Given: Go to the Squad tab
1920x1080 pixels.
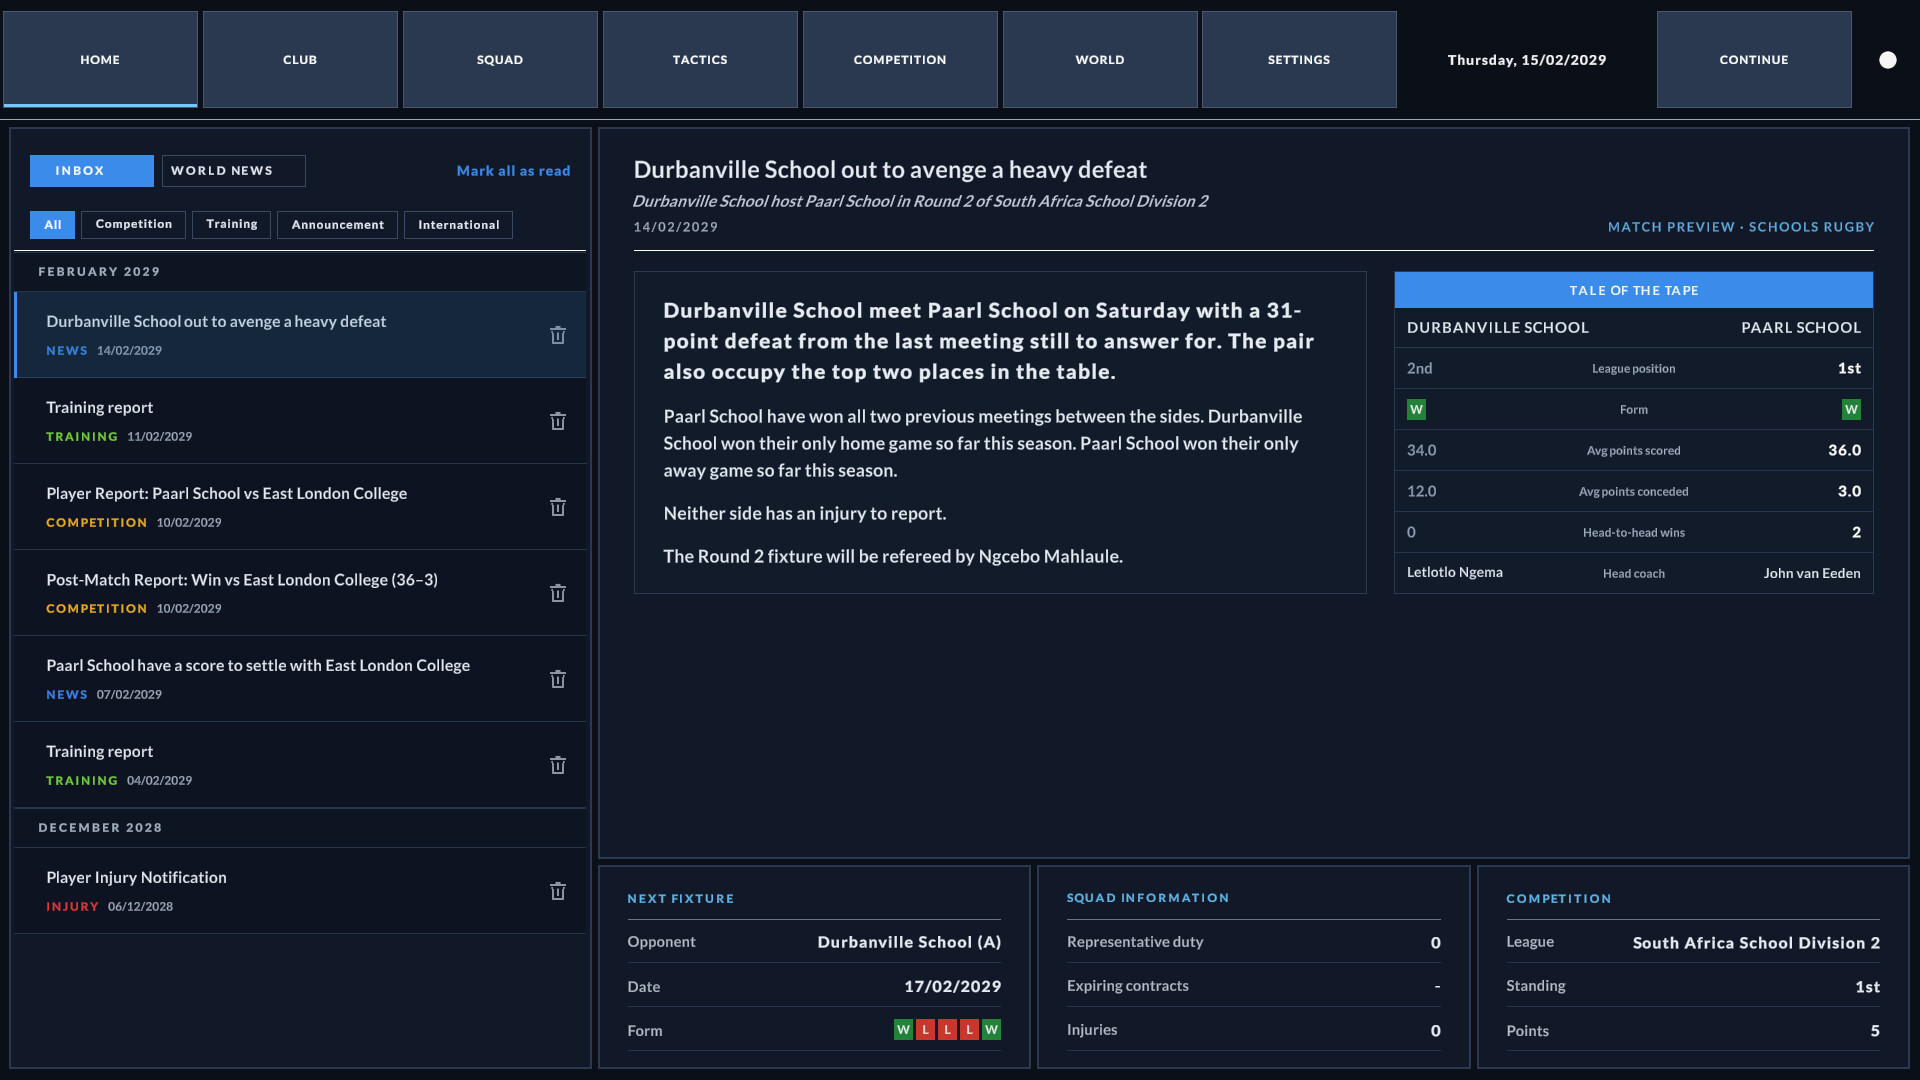Looking at the screenshot, I should (x=500, y=59).
